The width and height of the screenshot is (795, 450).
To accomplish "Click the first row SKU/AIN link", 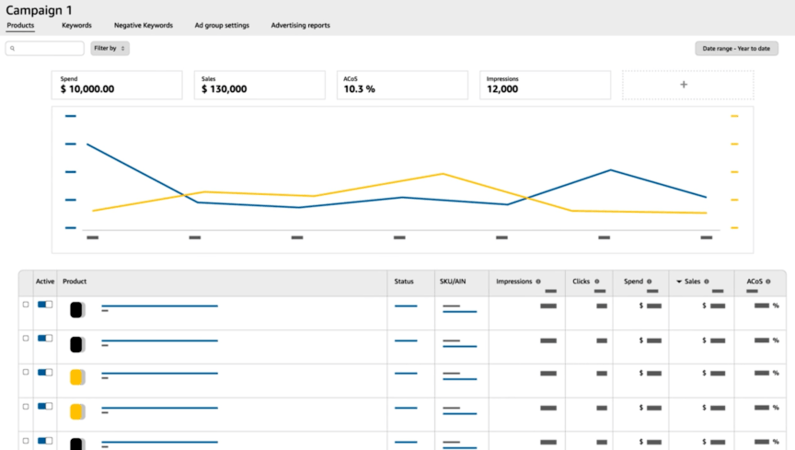I will point(460,312).
